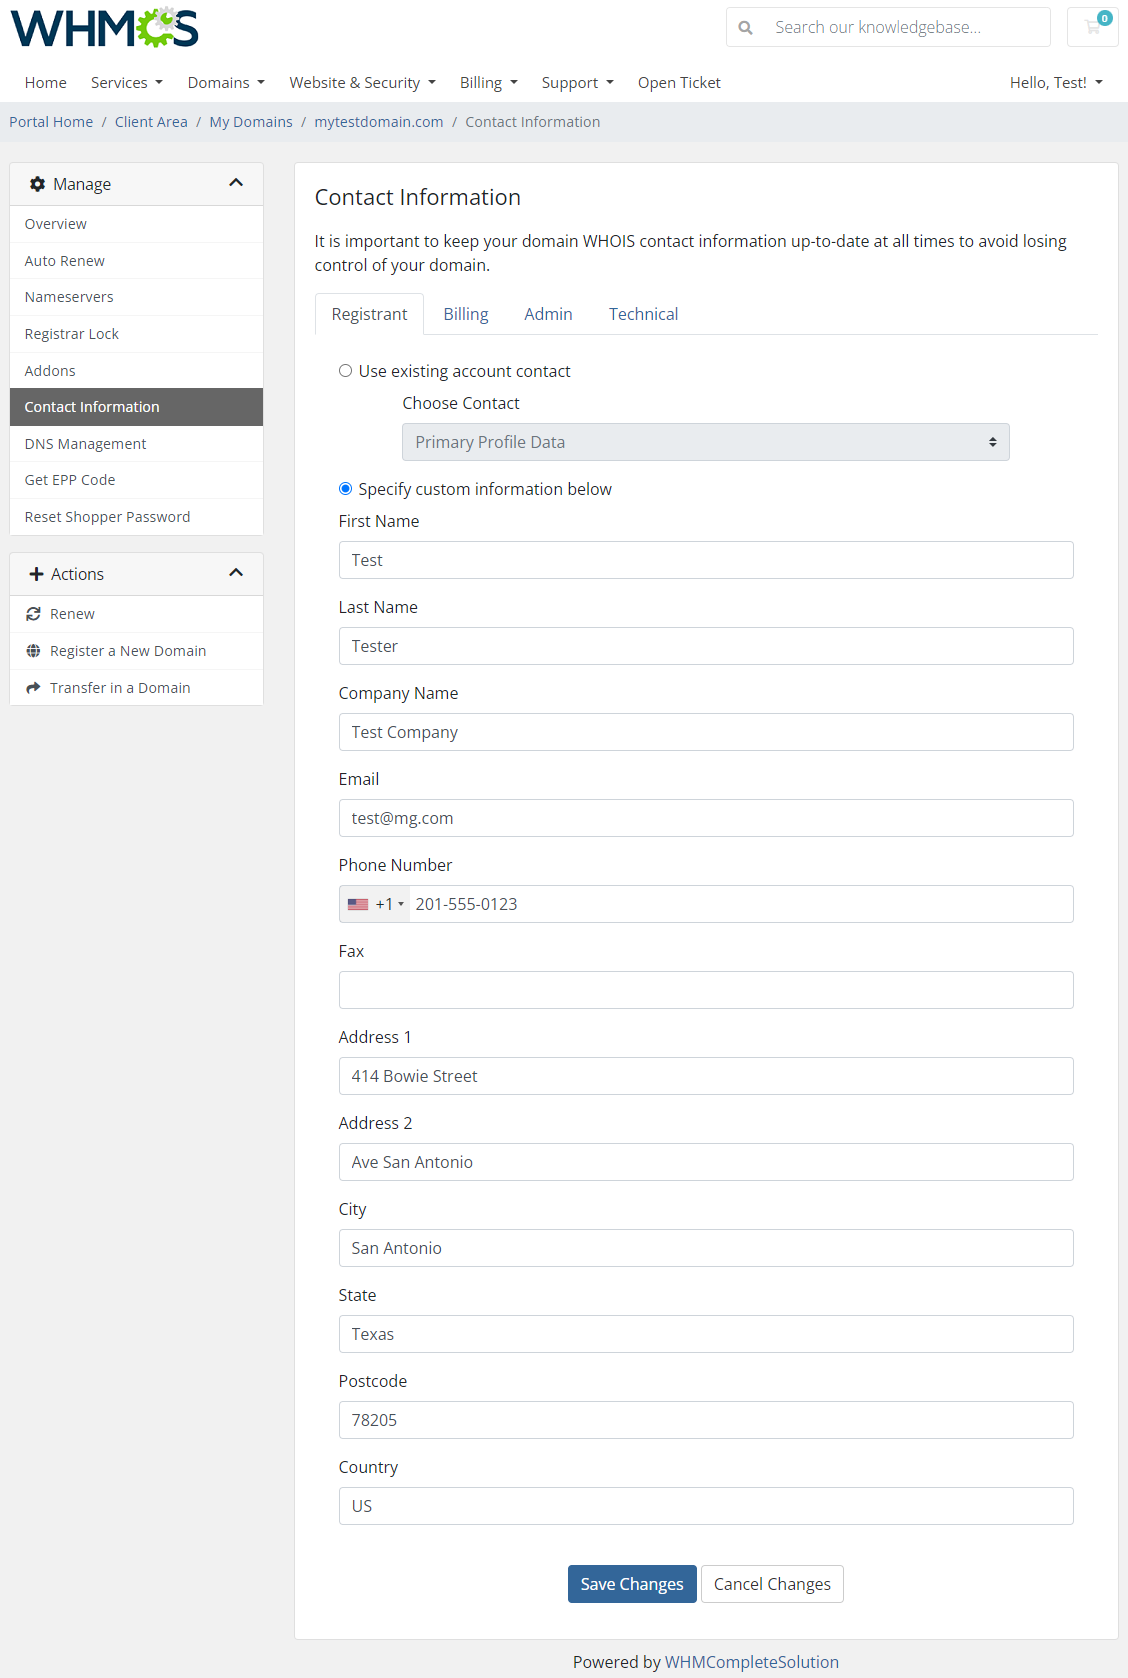Select Specify custom information below radio
This screenshot has height=1678, width=1128.
click(x=345, y=489)
